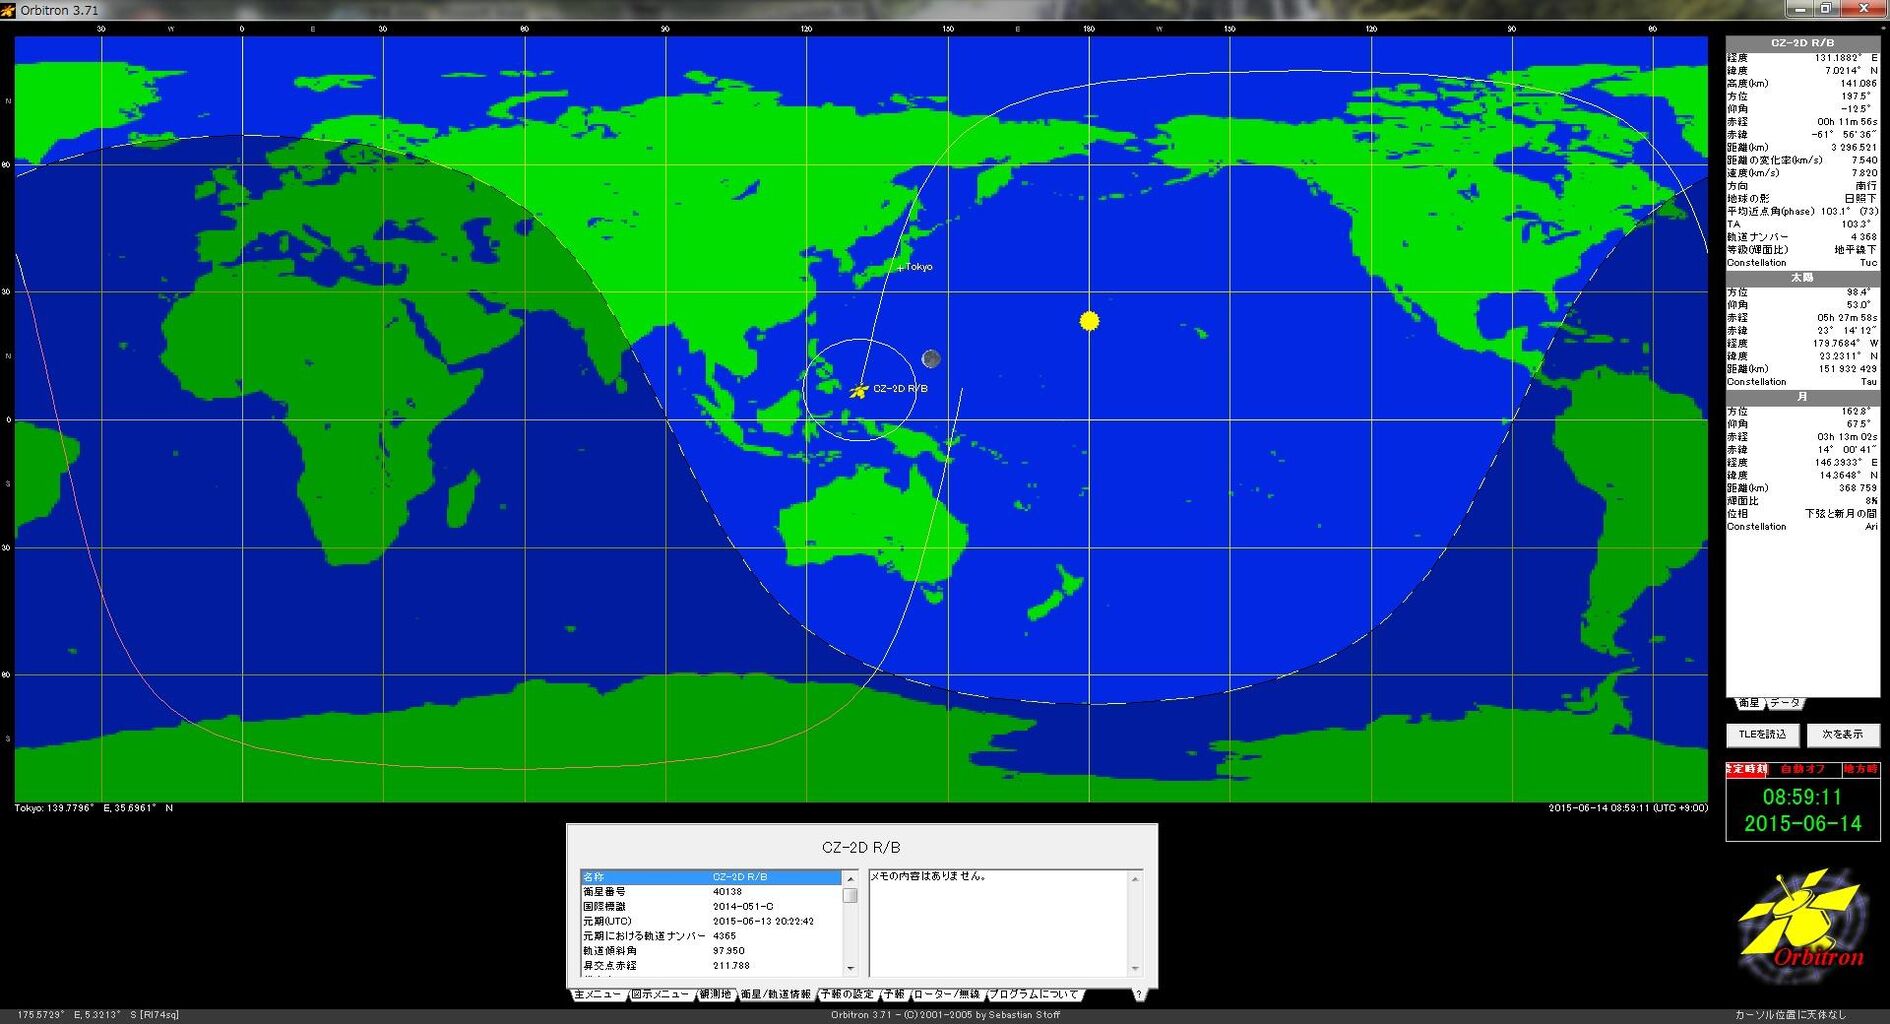This screenshot has width=1890, height=1024.
Task: Open the ローター/無線 tab
Action: tap(947, 995)
